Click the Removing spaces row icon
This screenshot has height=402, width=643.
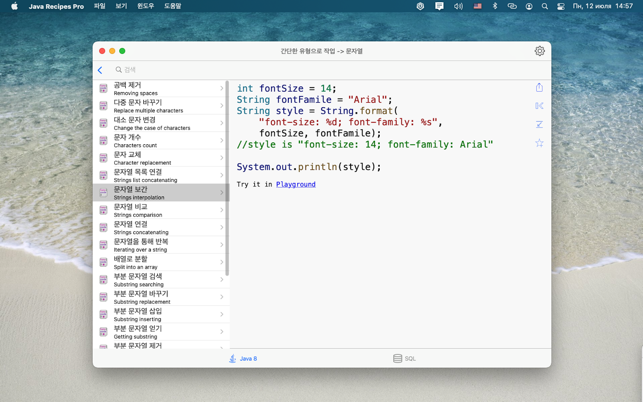(103, 88)
